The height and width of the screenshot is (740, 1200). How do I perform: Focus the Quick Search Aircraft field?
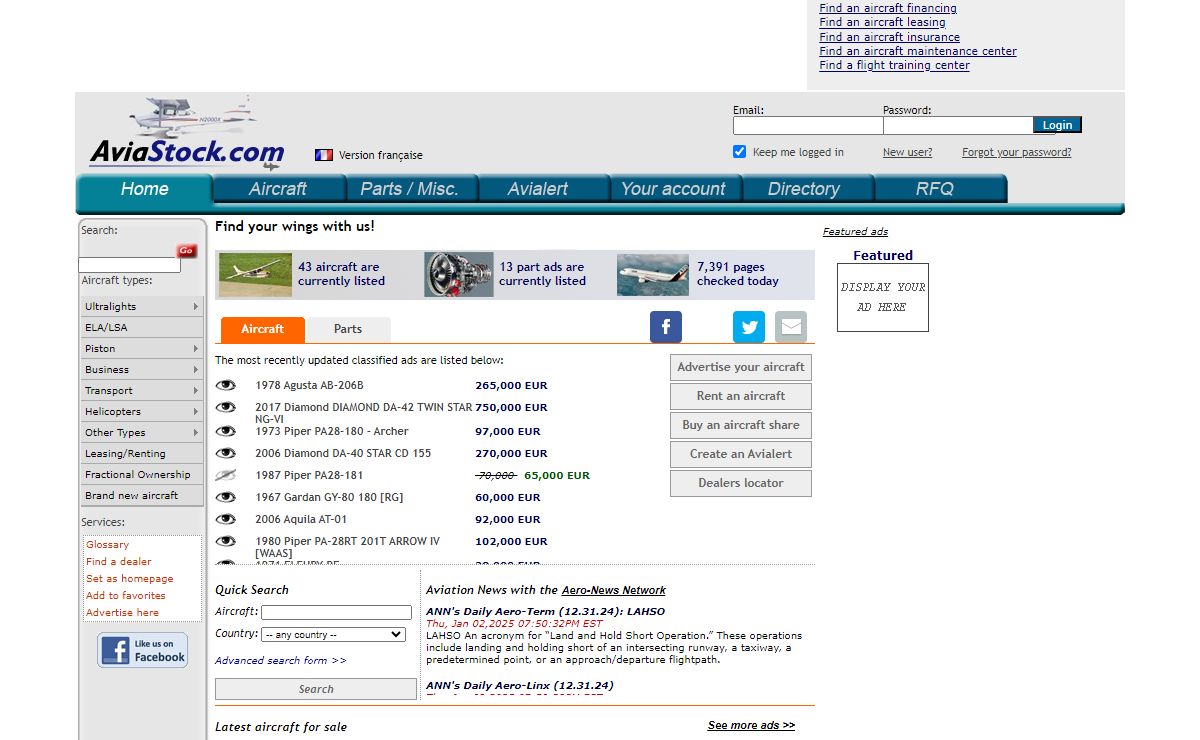[x=336, y=612]
